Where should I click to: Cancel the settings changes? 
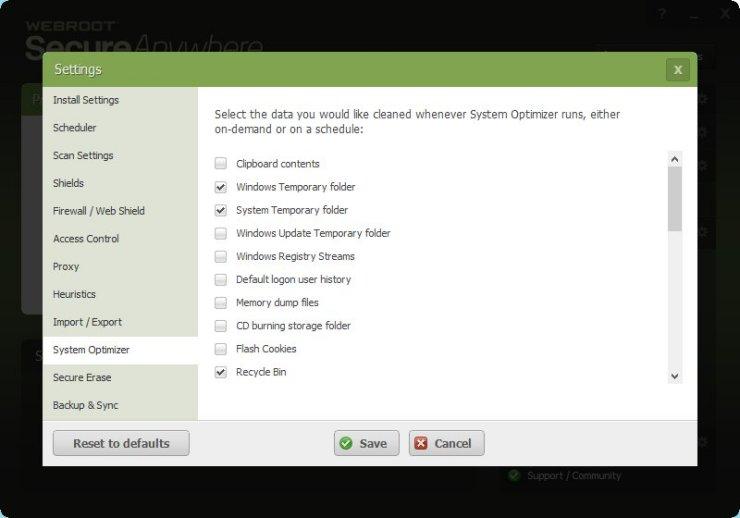click(x=446, y=443)
